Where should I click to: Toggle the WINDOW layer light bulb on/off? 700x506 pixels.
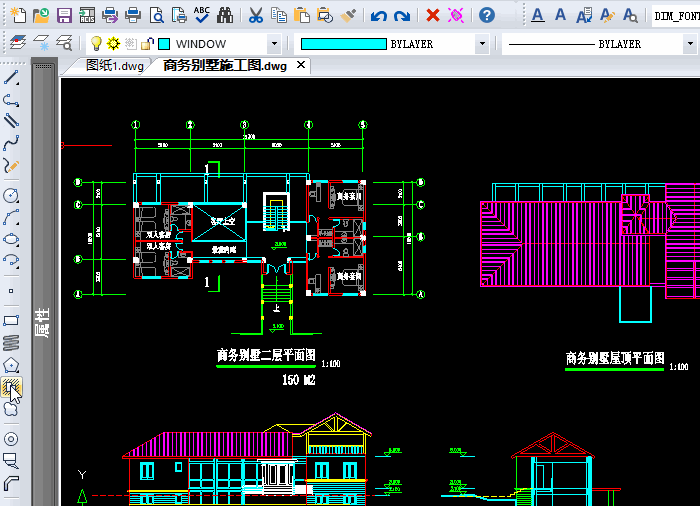pyautogui.click(x=96, y=44)
